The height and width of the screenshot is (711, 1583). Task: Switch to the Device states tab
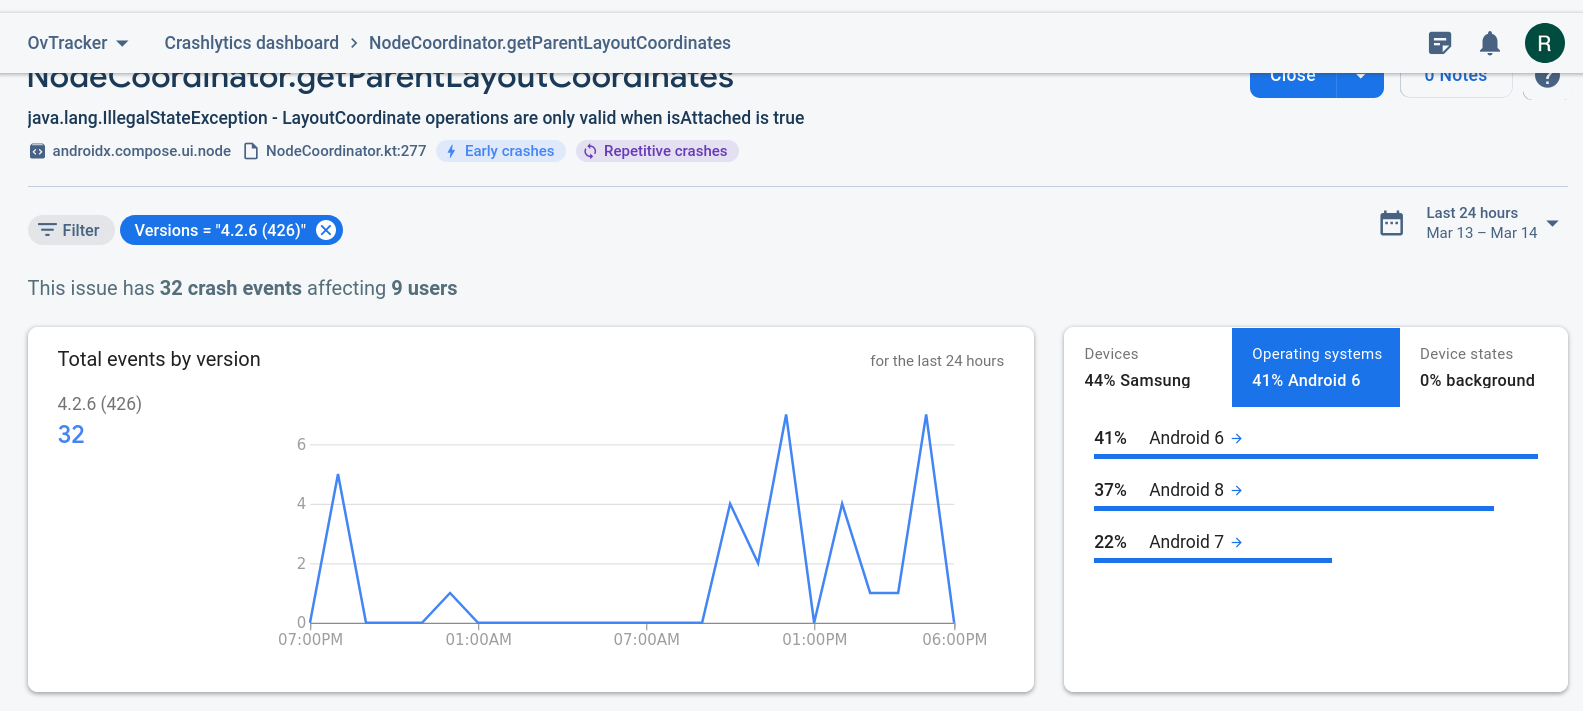click(x=1476, y=367)
